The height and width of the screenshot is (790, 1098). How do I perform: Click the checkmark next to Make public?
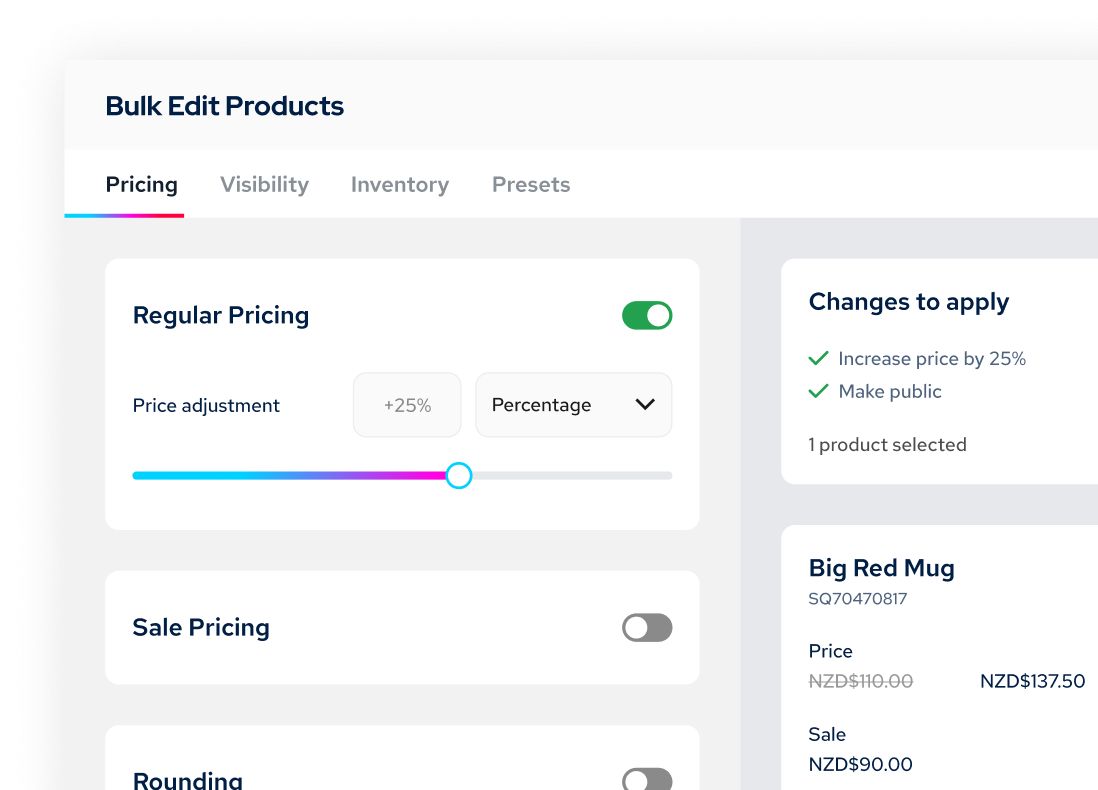click(818, 391)
